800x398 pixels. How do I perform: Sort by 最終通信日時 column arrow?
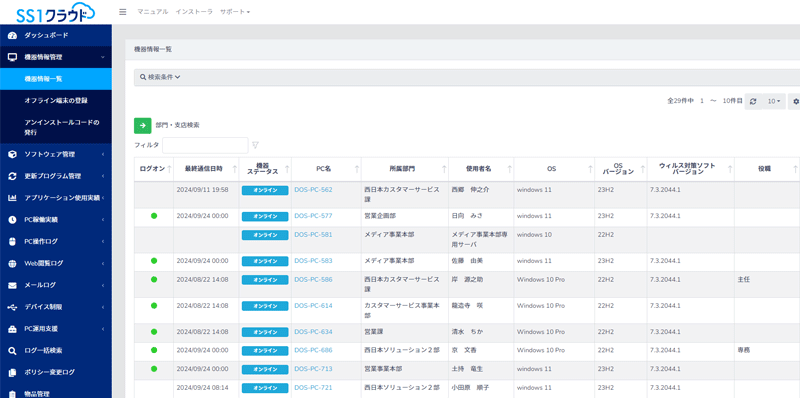pyautogui.click(x=235, y=169)
